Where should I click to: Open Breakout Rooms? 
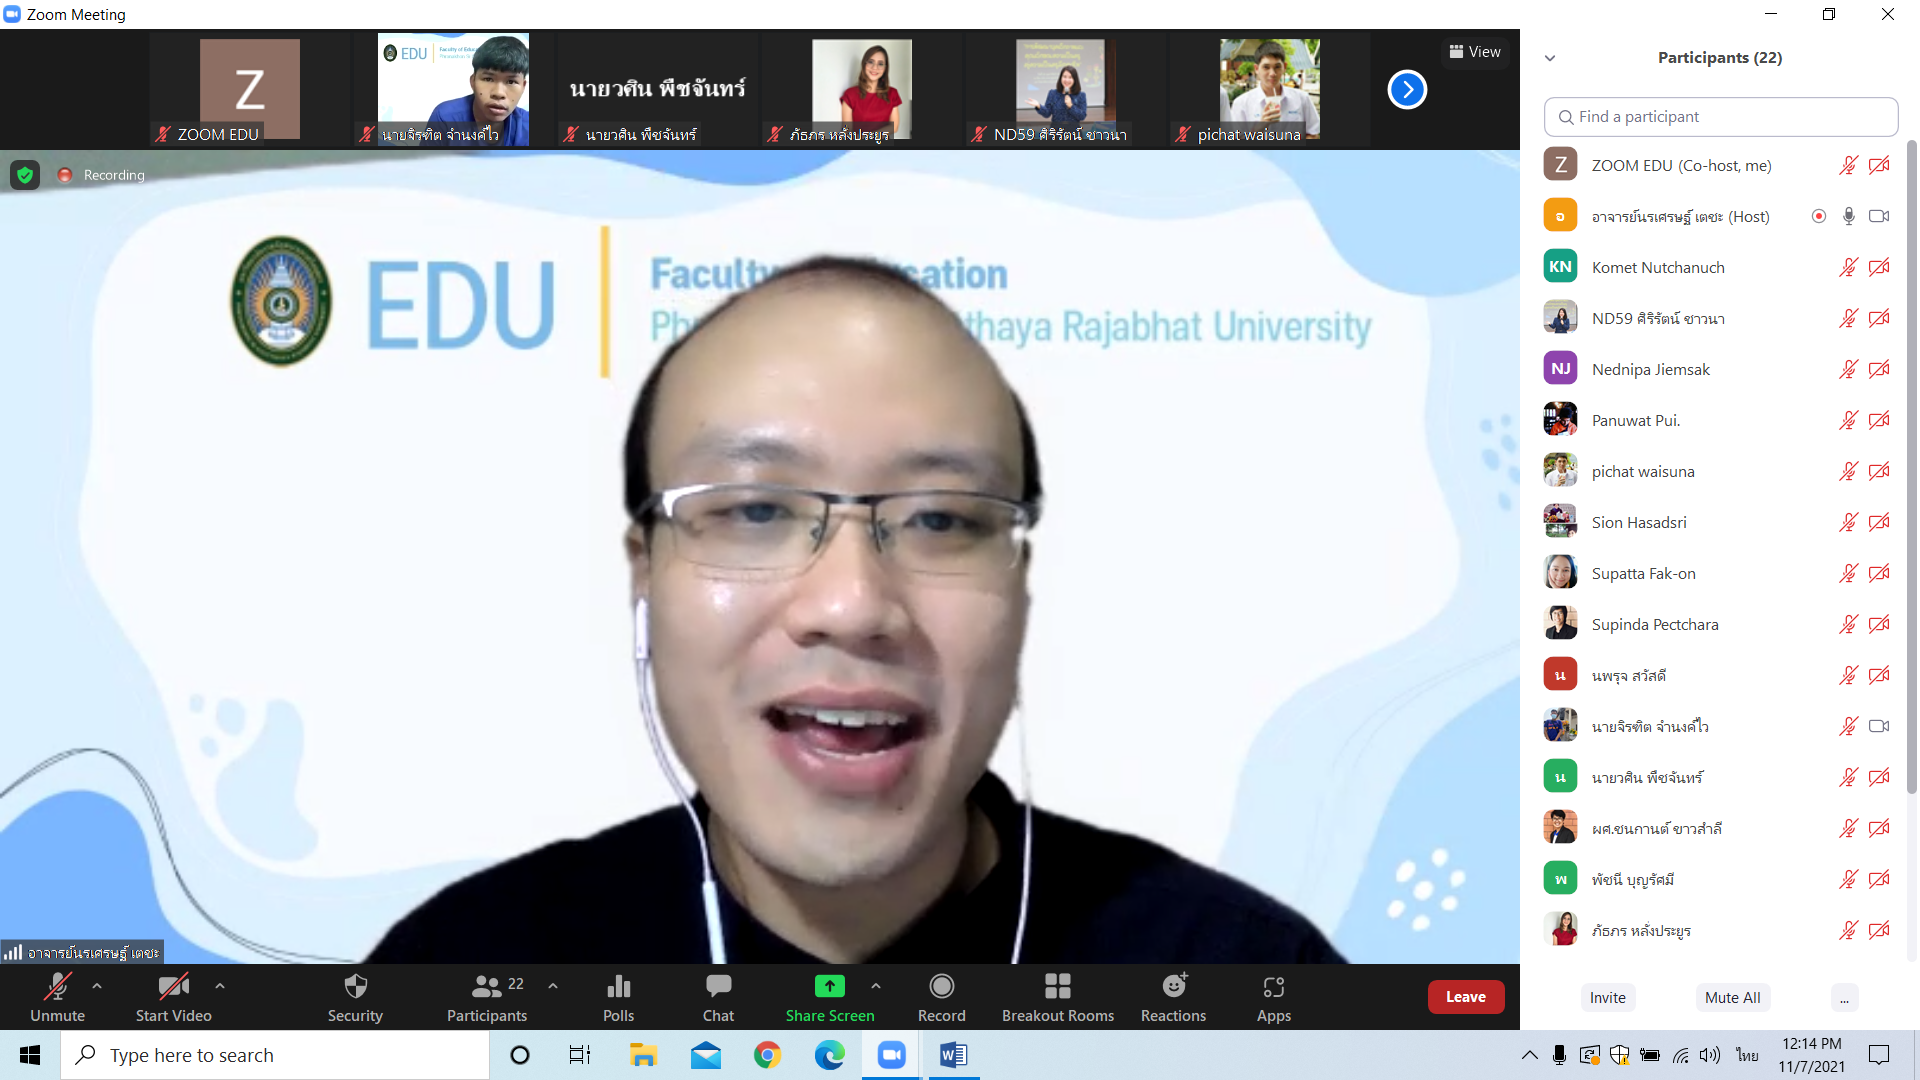pyautogui.click(x=1058, y=997)
